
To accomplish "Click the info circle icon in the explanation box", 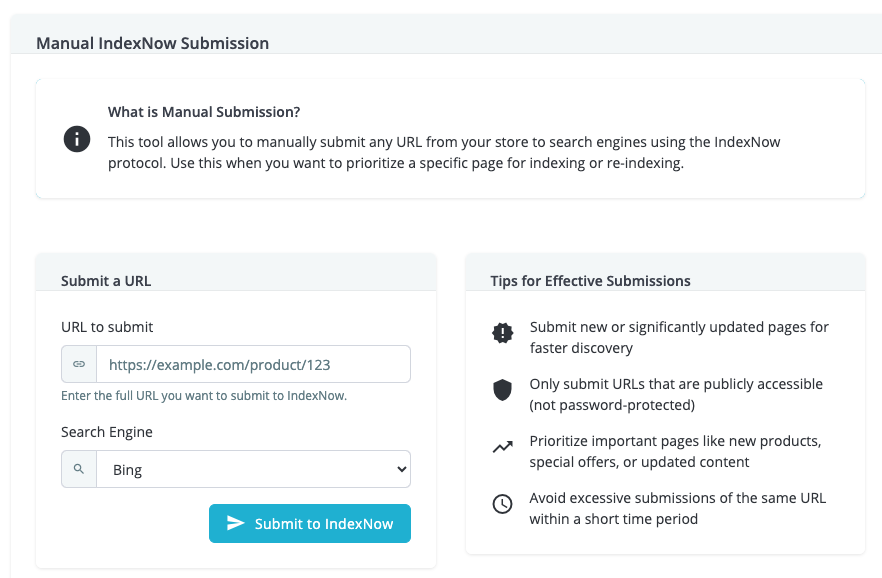I will tap(77, 139).
